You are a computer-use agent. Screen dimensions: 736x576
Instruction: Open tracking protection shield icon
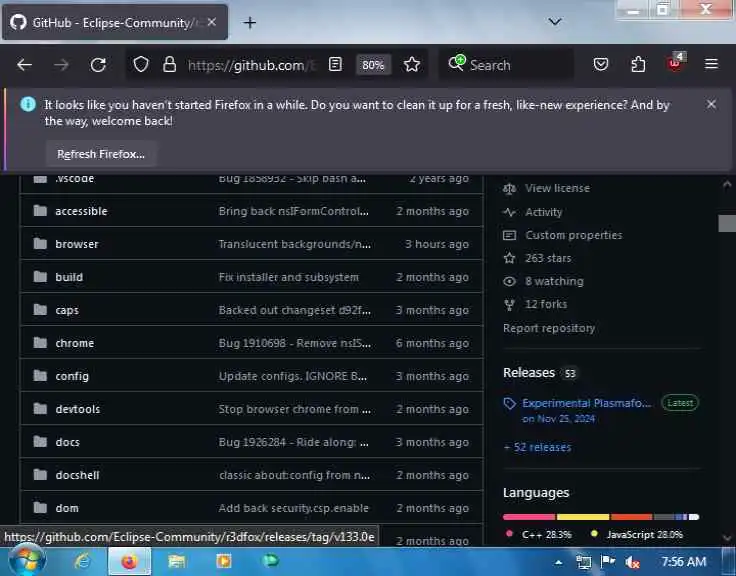click(141, 64)
